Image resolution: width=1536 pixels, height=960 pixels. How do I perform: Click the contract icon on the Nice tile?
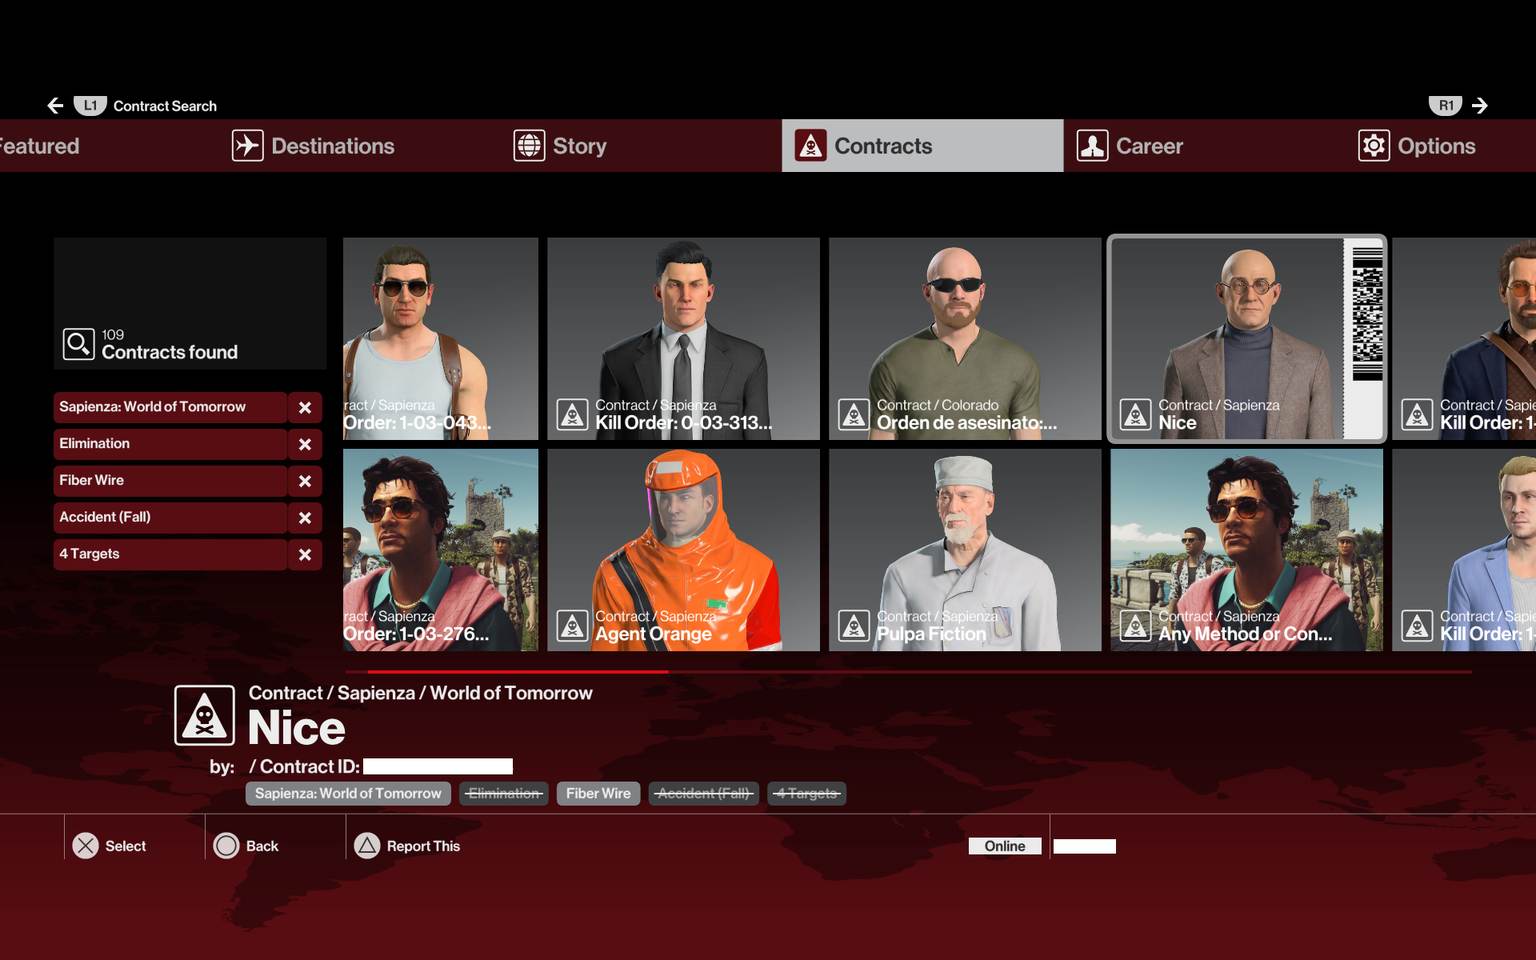(x=1135, y=415)
